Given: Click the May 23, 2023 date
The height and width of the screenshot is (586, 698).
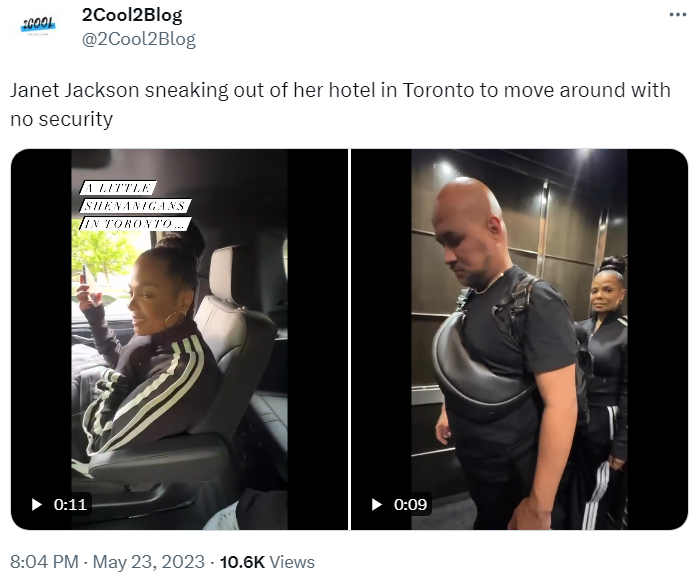Looking at the screenshot, I should [x=149, y=562].
